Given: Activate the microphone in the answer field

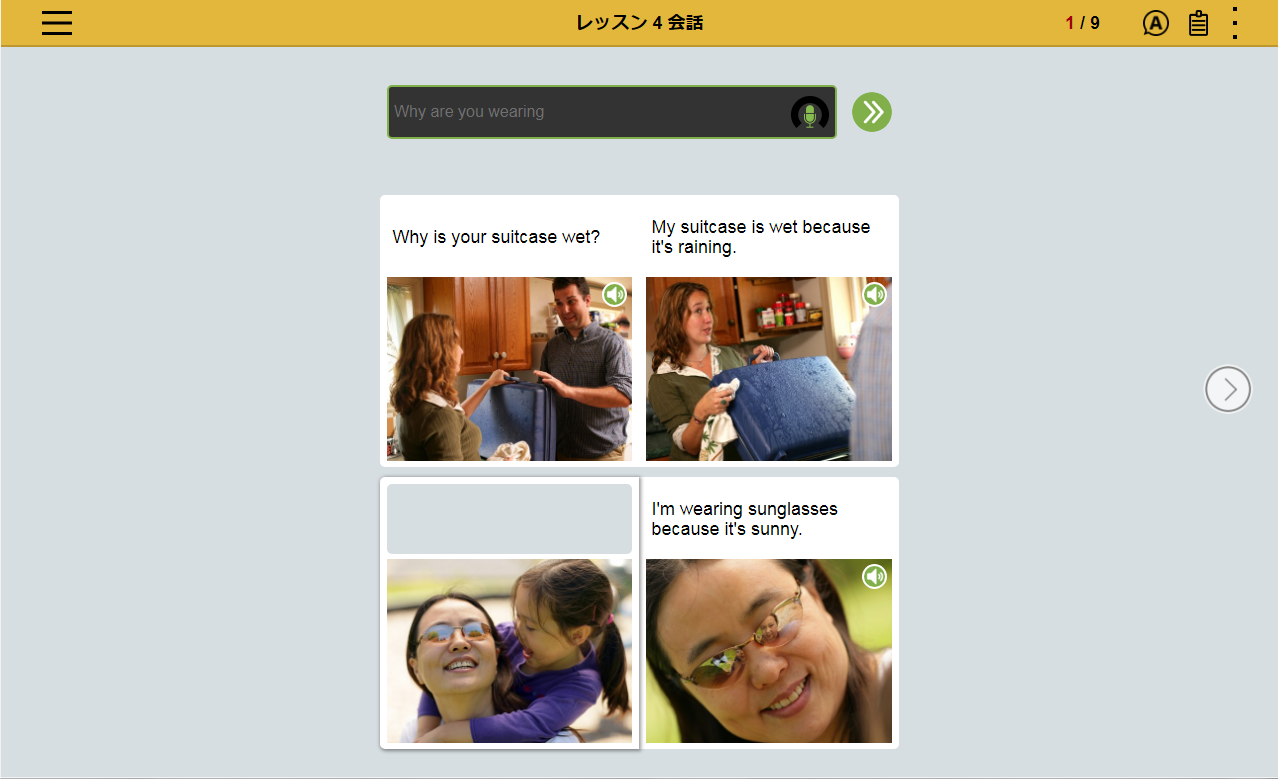Looking at the screenshot, I should click(x=810, y=114).
